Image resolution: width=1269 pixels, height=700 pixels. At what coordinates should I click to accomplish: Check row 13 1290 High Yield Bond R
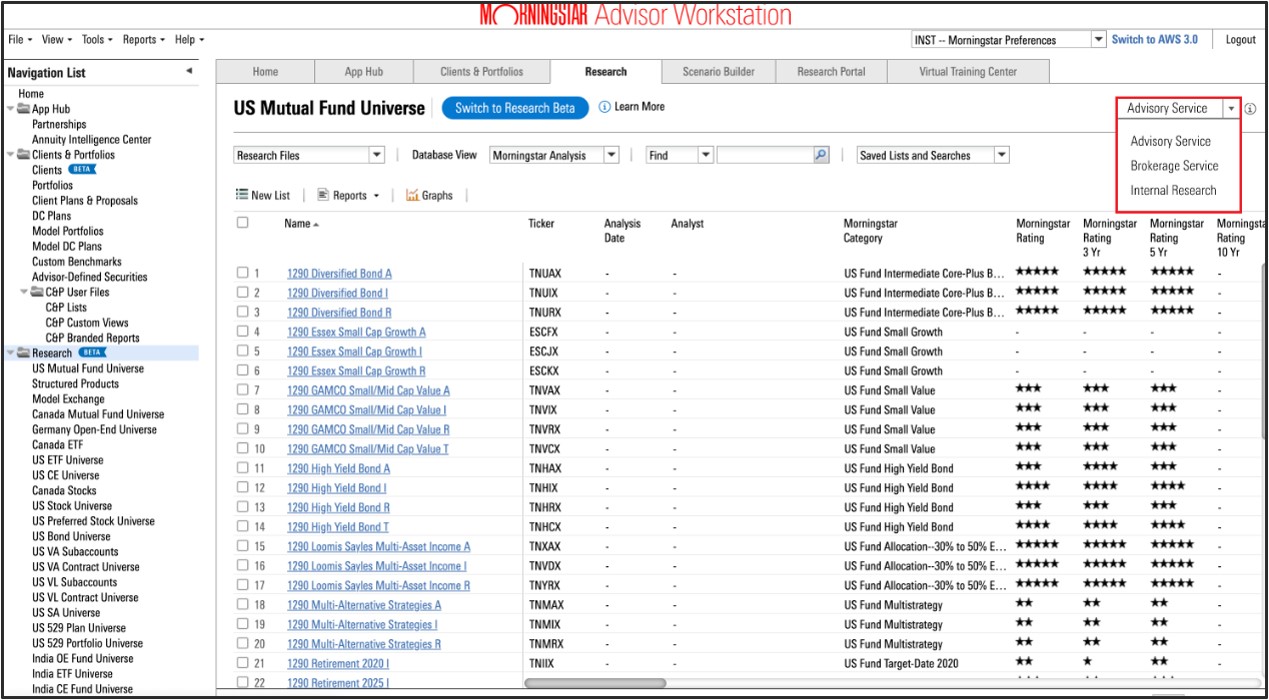[242, 507]
